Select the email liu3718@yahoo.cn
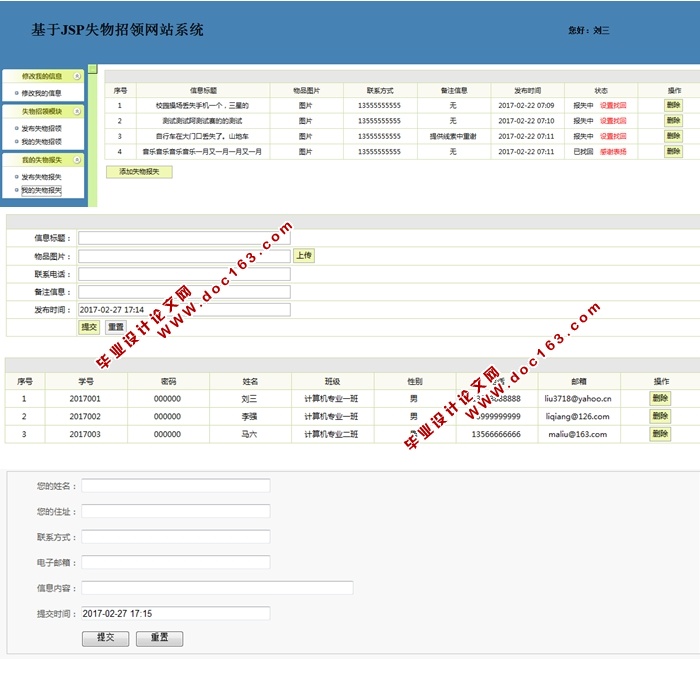The image size is (700, 677). pos(578,399)
